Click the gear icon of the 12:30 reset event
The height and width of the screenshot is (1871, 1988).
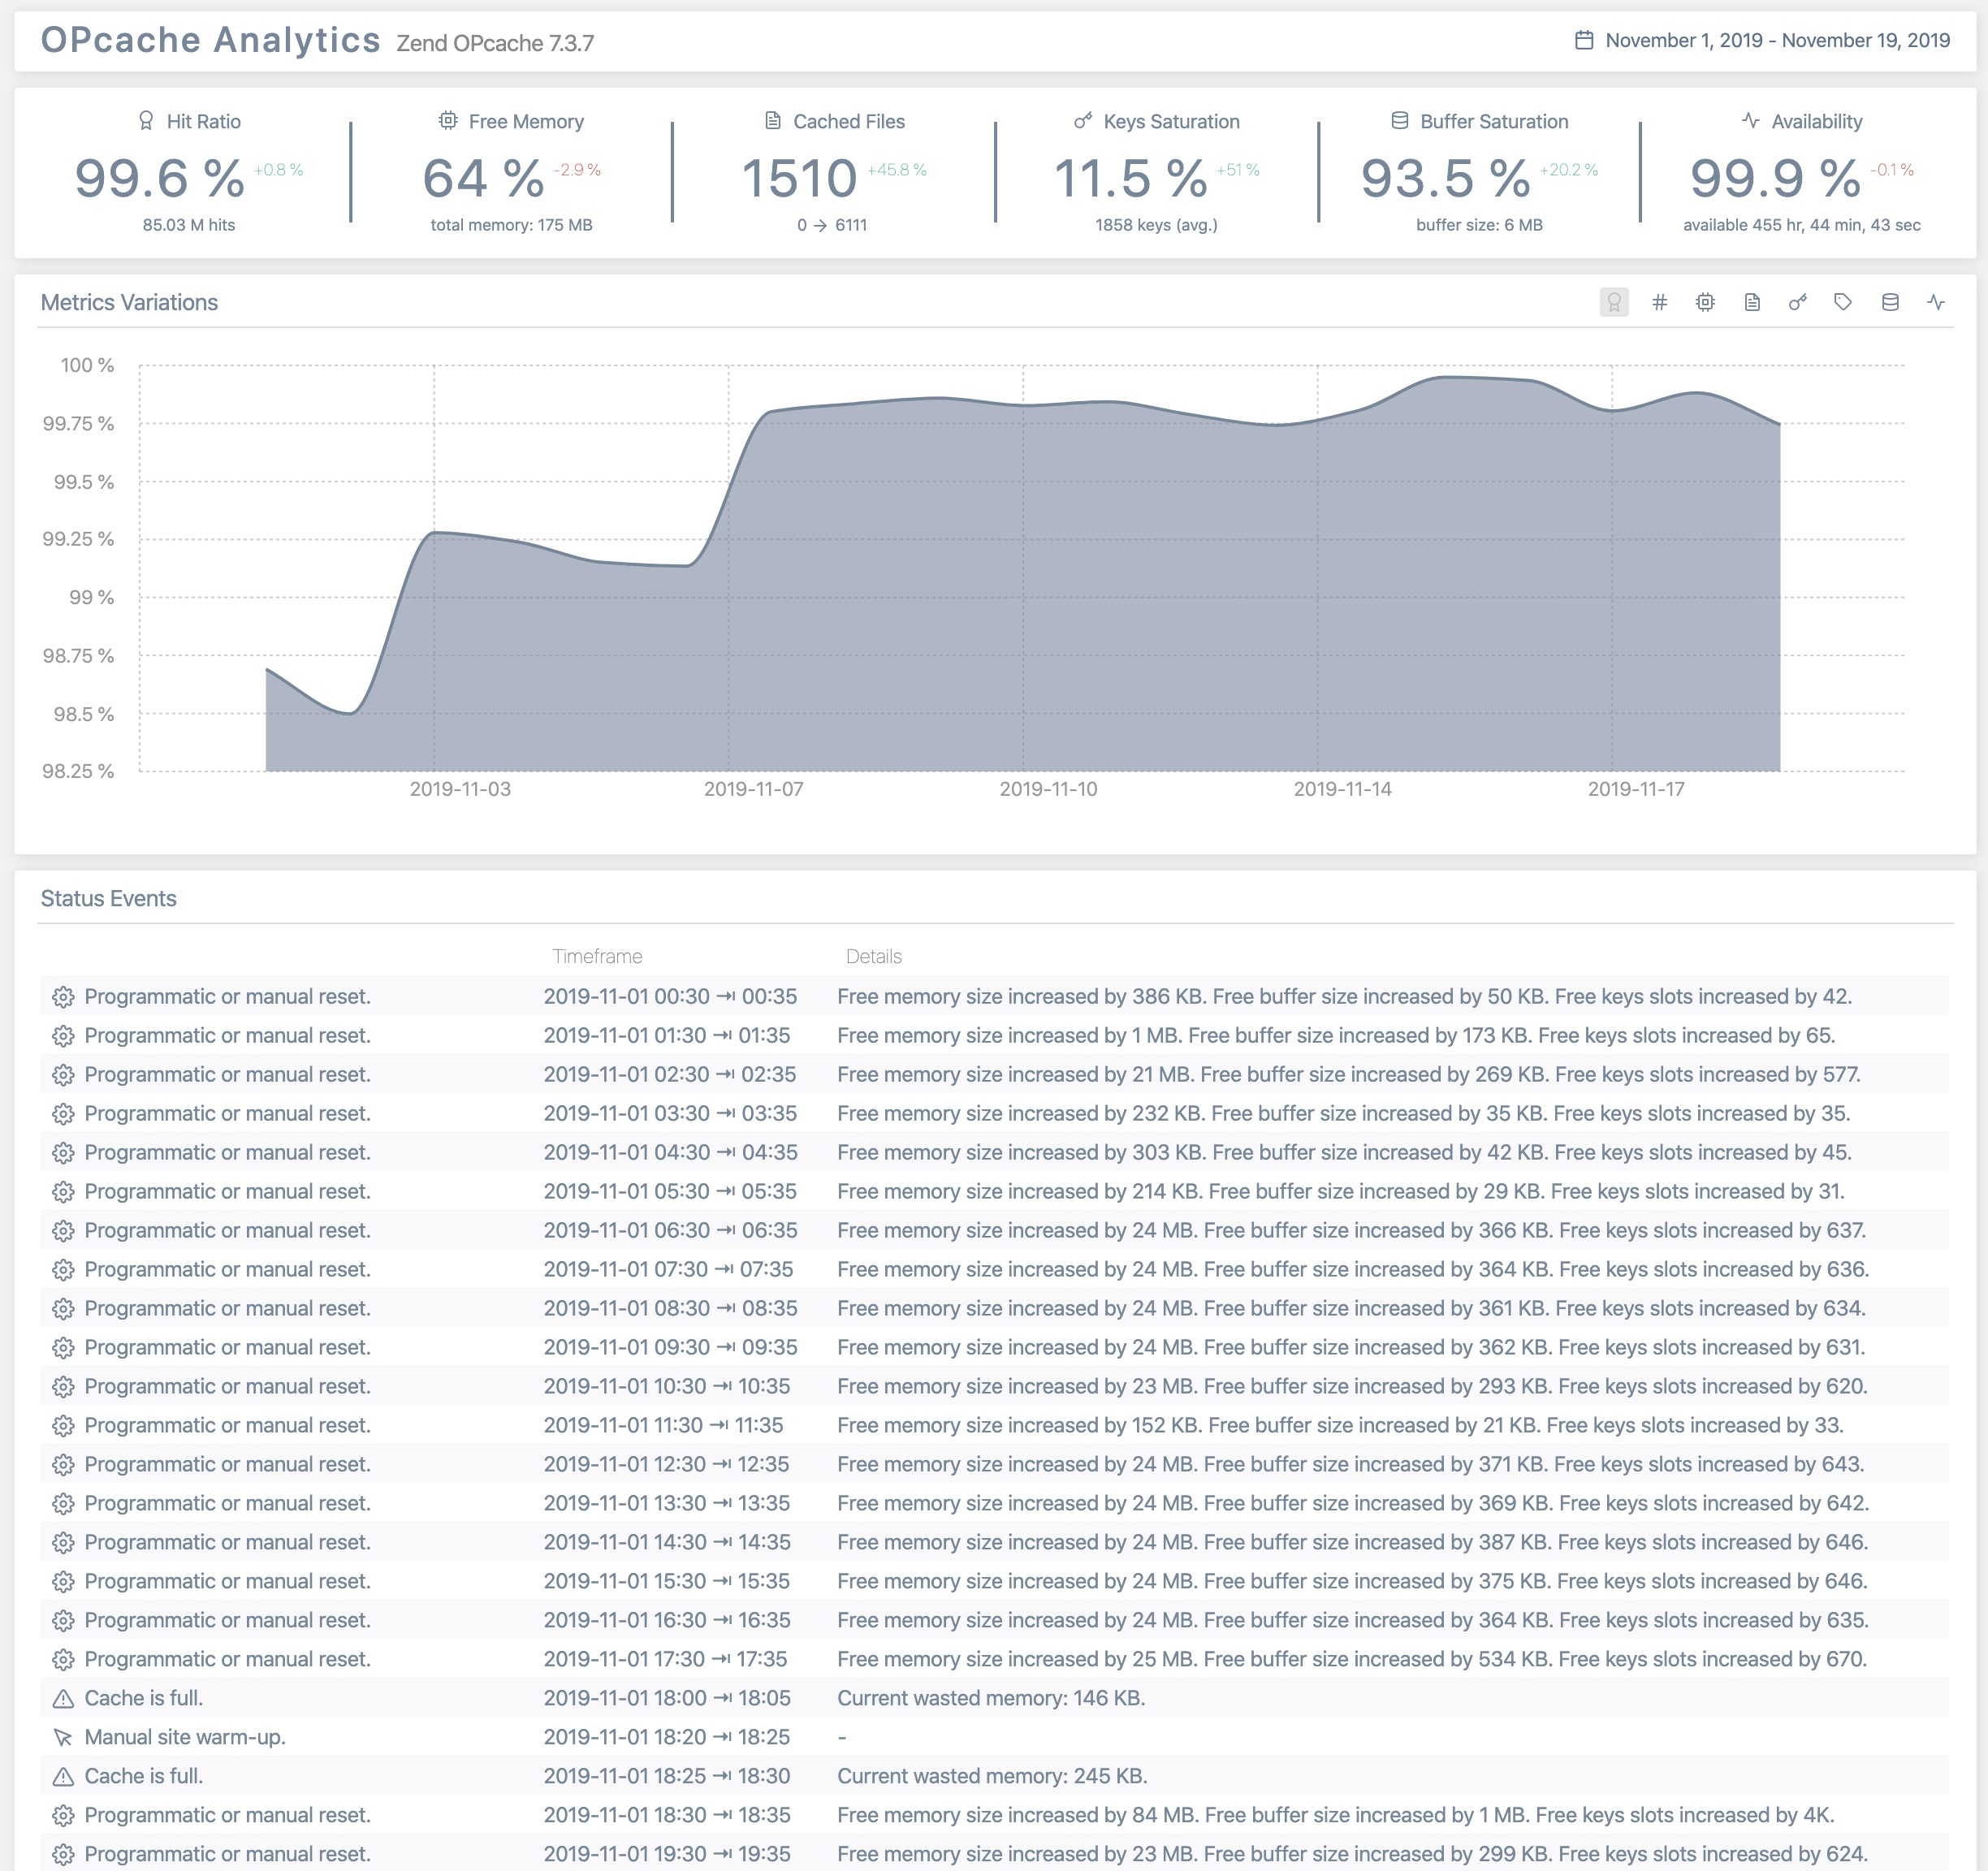click(x=63, y=1464)
